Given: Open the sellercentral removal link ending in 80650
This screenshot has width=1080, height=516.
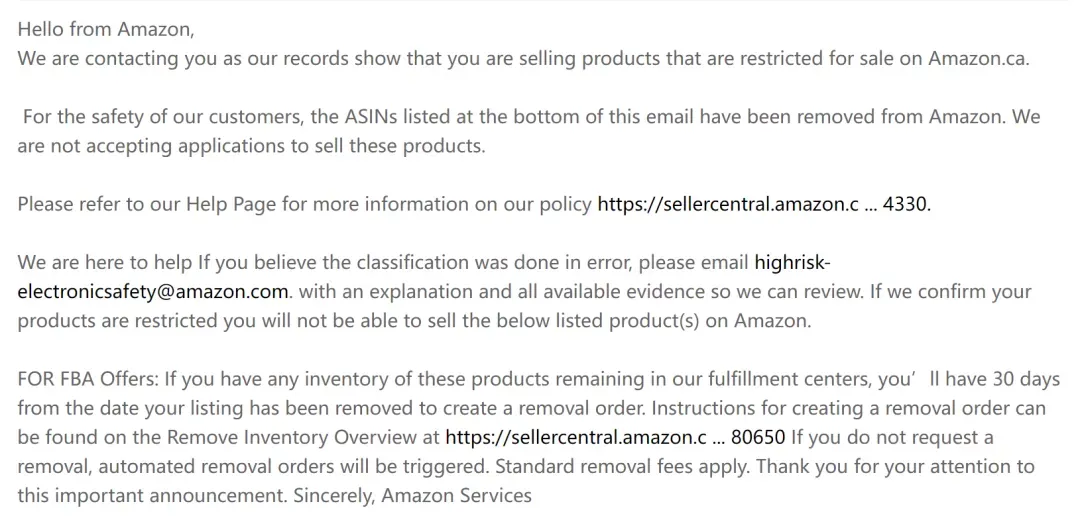Looking at the screenshot, I should point(615,437).
